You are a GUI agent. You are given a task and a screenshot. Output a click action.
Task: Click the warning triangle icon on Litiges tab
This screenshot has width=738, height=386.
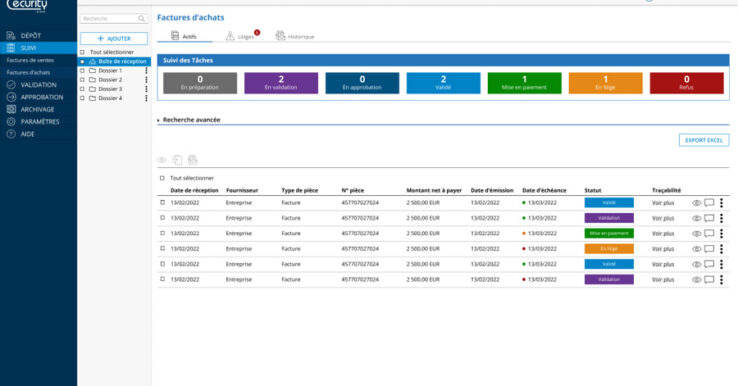[x=230, y=36]
